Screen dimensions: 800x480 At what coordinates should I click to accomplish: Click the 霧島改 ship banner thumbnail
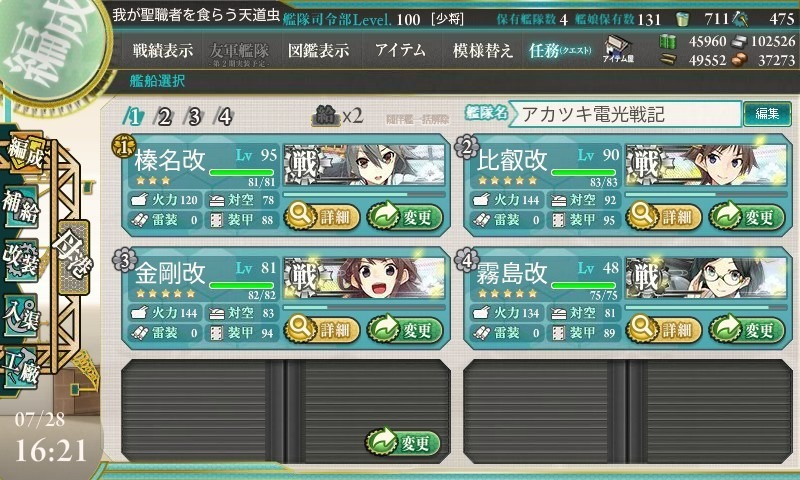(x=706, y=278)
